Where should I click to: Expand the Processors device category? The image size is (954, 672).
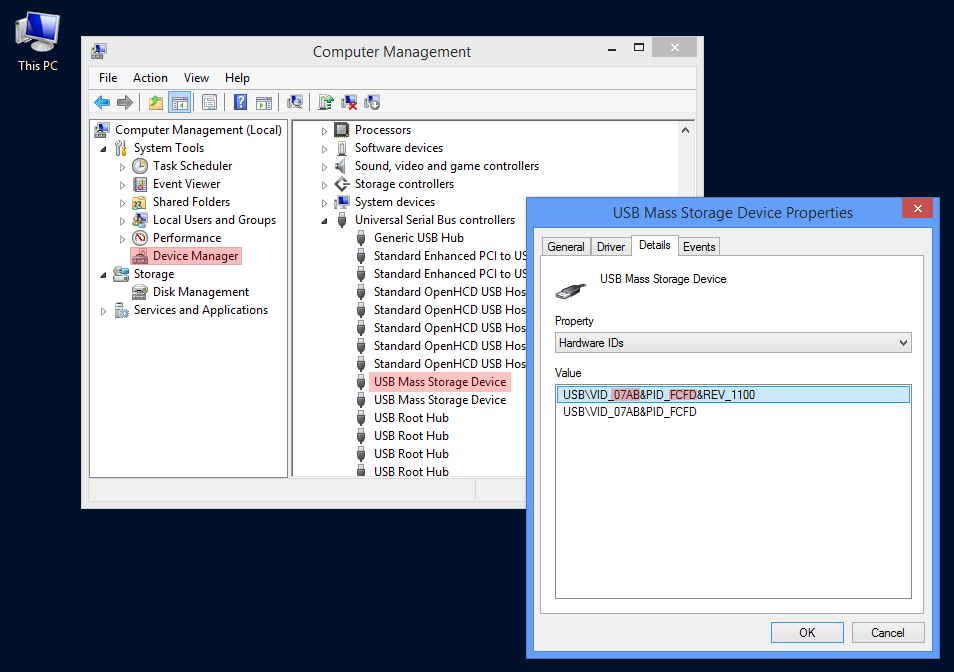tap(325, 131)
